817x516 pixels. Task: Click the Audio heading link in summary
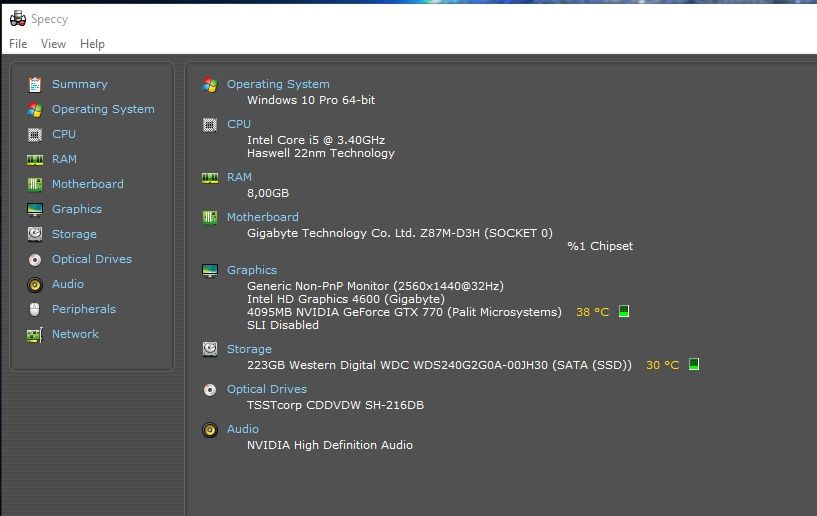[243, 429]
